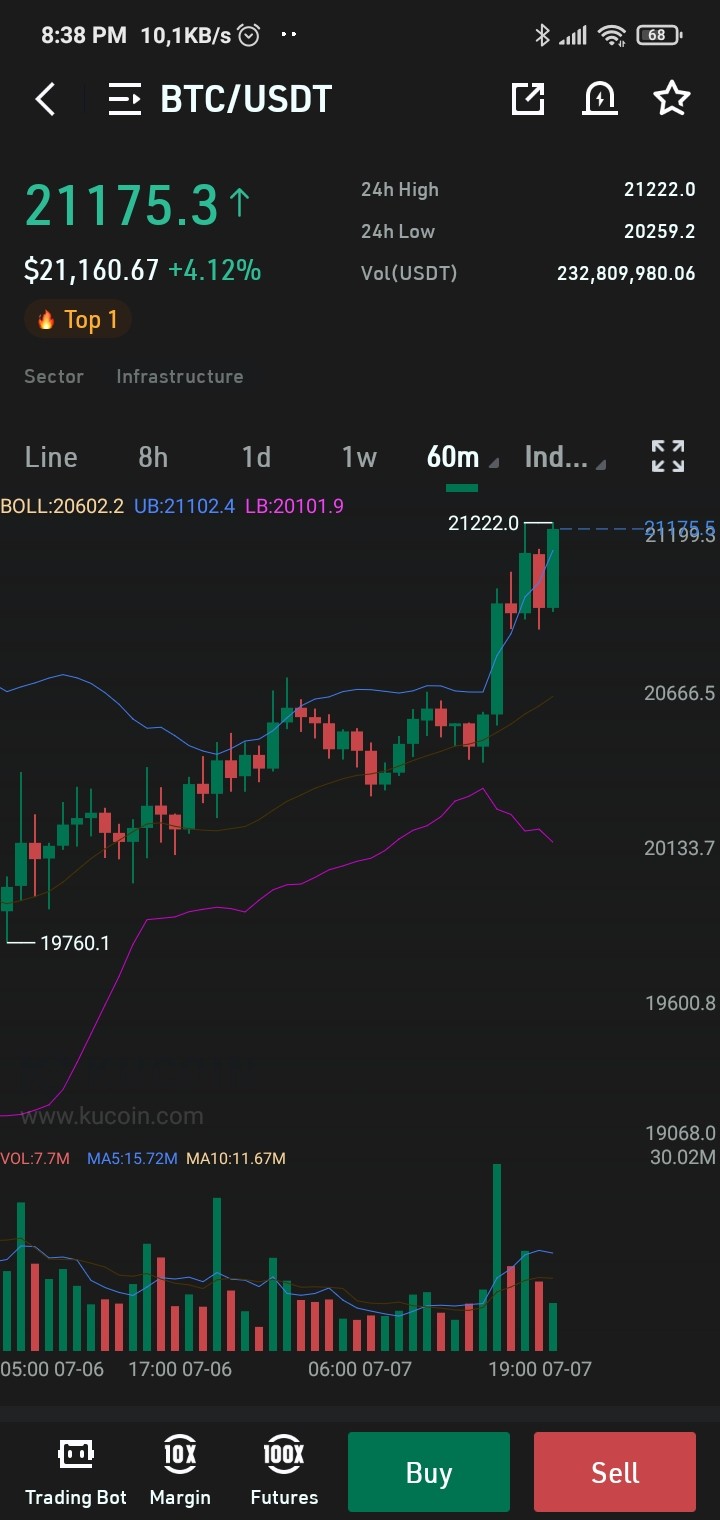Switch to the Line chart tab
720x1520 pixels.
point(51,457)
